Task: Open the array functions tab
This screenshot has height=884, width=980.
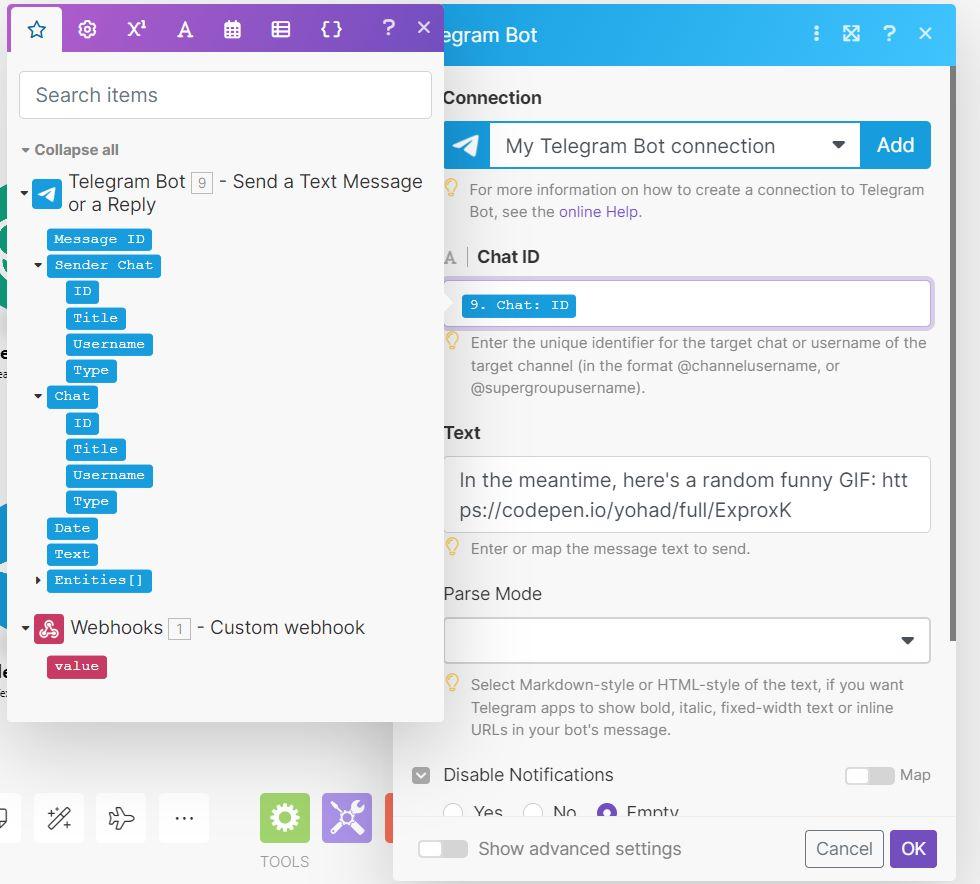Action: point(281,29)
